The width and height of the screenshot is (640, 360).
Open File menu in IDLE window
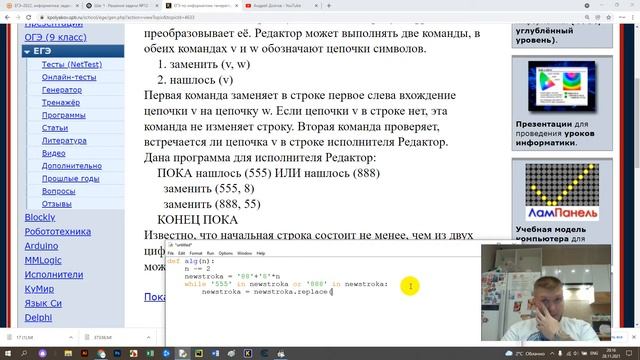(171, 253)
